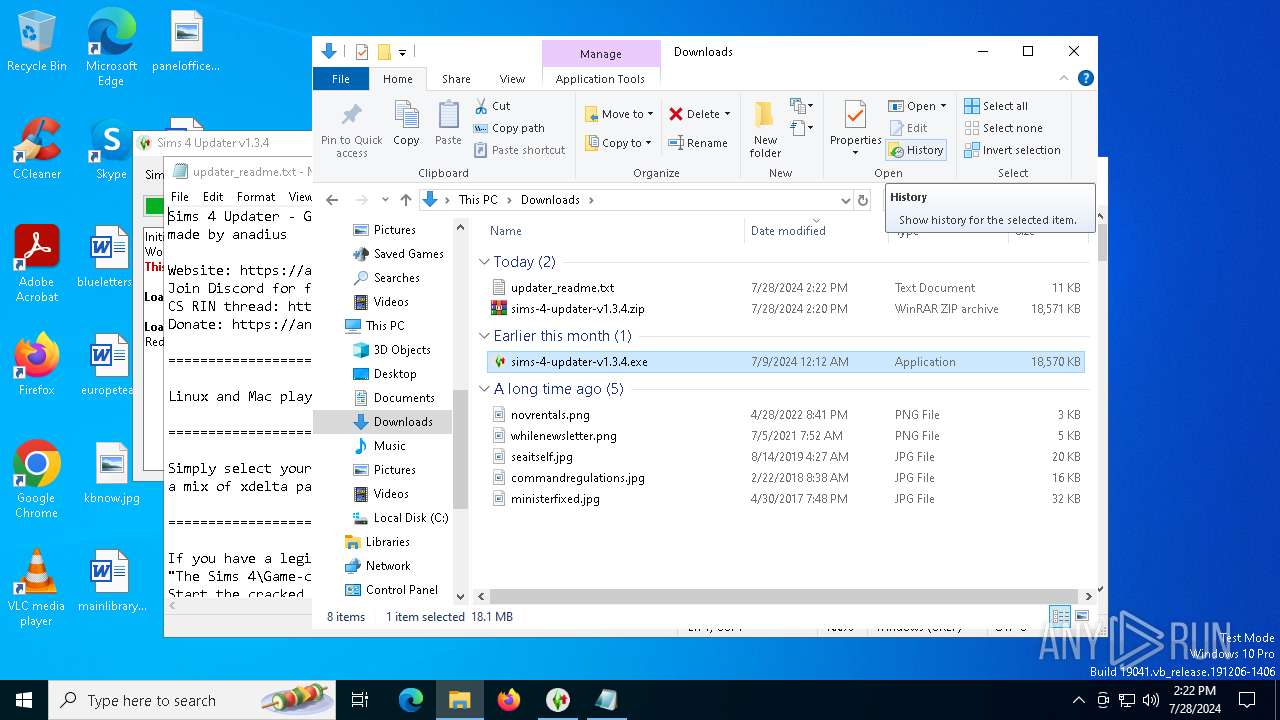The height and width of the screenshot is (720, 1280).
Task: Click Type here to search box
Action: click(x=194, y=700)
